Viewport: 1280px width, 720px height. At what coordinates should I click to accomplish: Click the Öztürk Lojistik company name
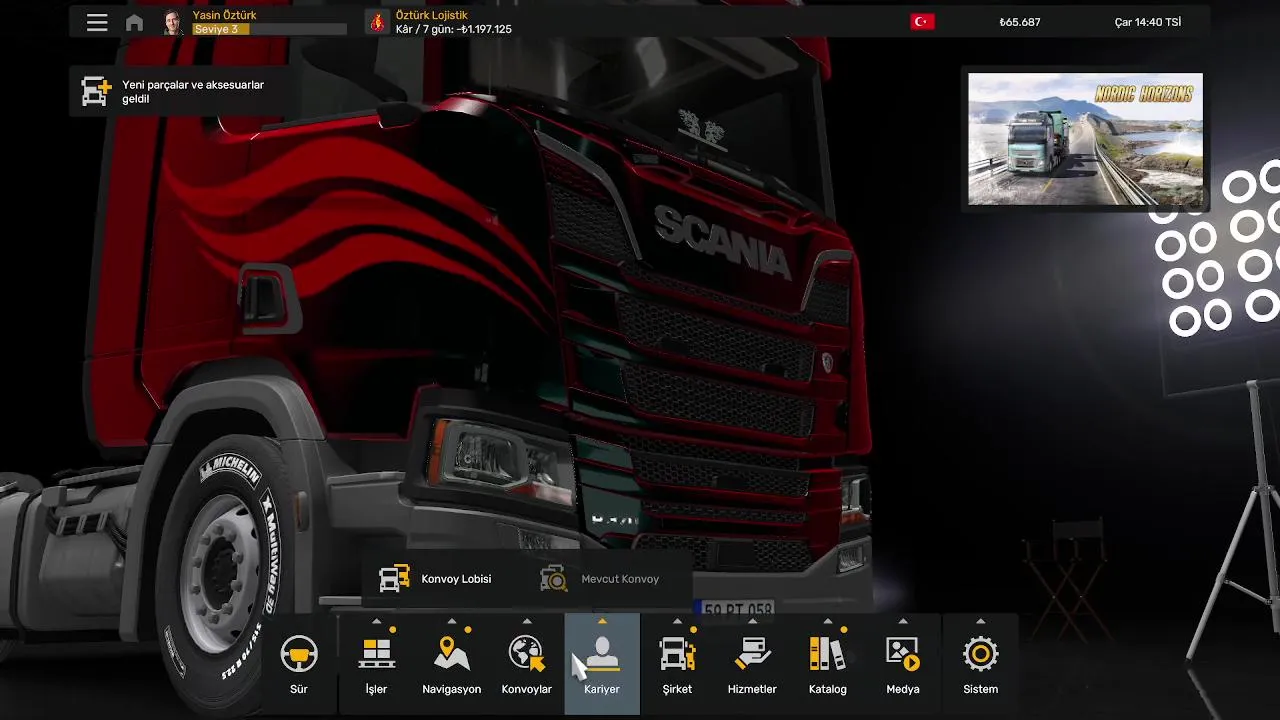click(432, 15)
